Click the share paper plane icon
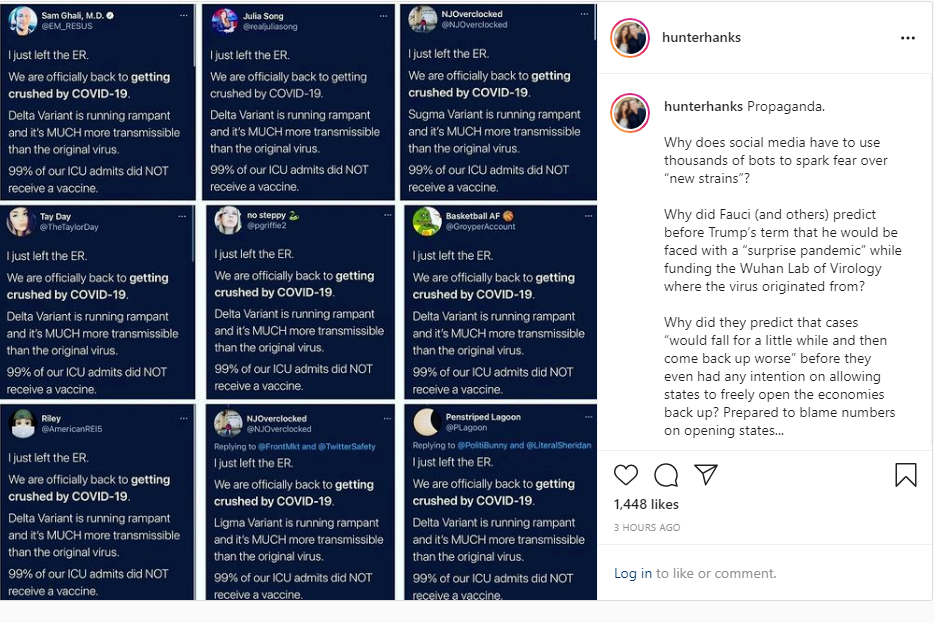The image size is (934, 623). 706,475
